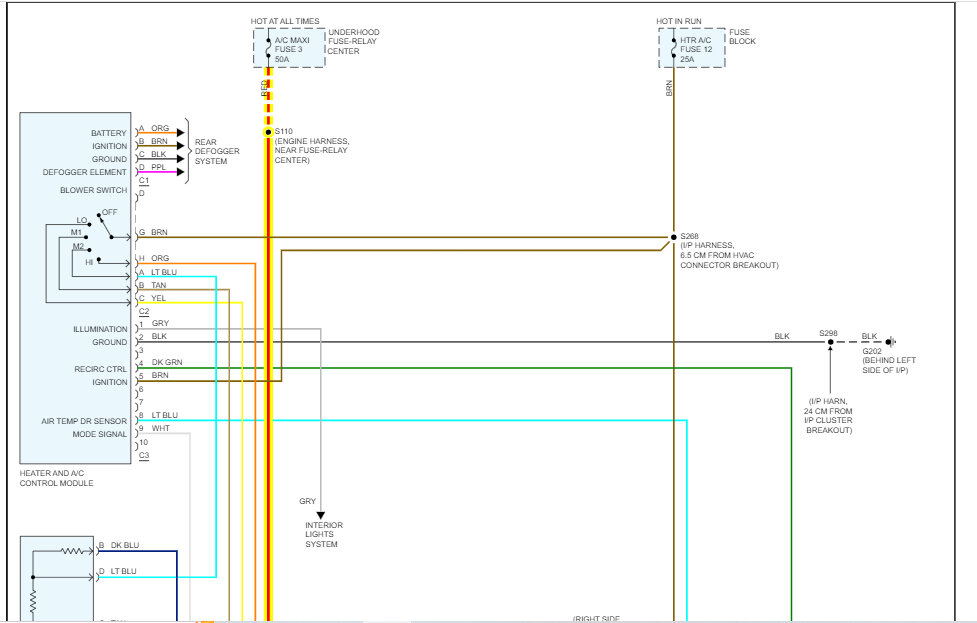The image size is (977, 623).
Task: Click the BLOWER SWITCH label
Action: pos(93,190)
